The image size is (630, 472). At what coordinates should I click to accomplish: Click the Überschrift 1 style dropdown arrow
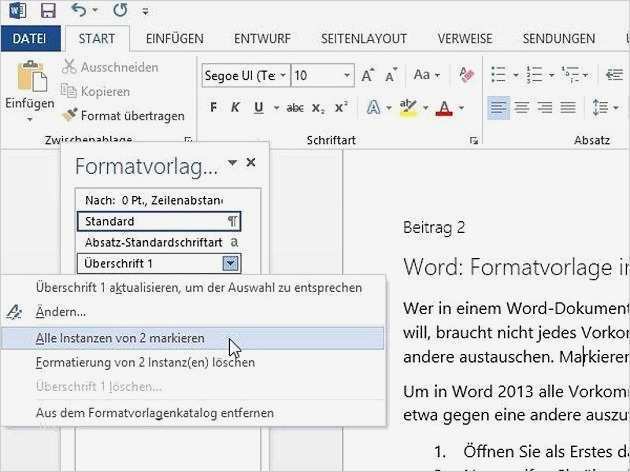pos(230,264)
